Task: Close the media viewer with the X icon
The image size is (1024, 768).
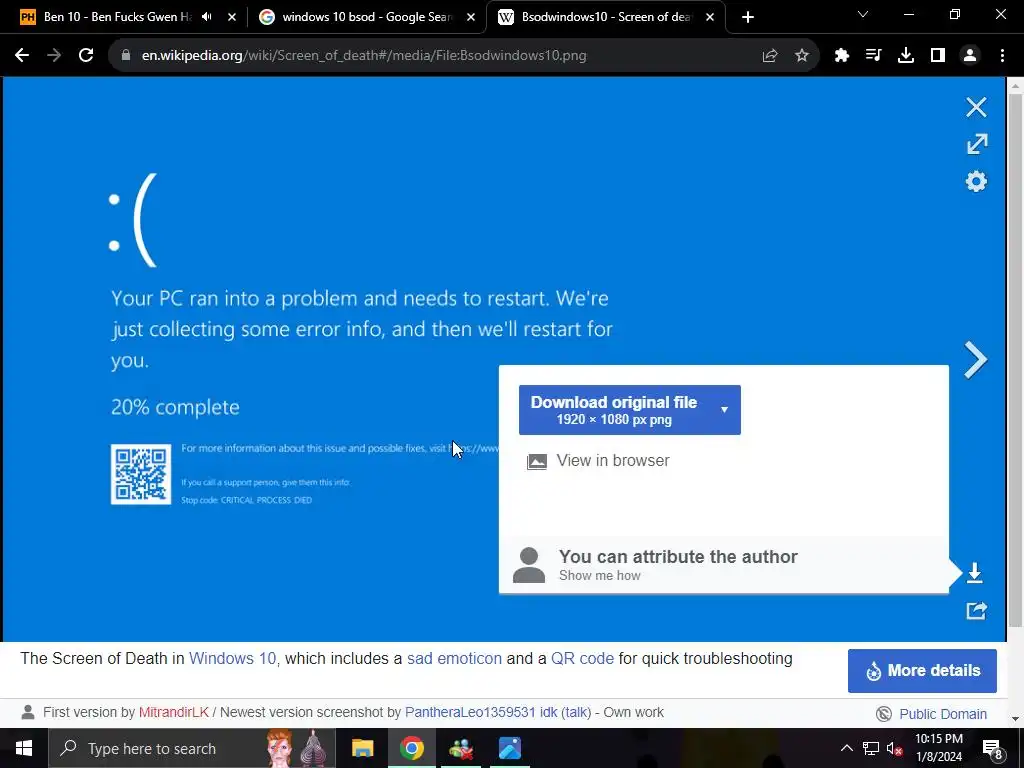Action: [x=976, y=107]
